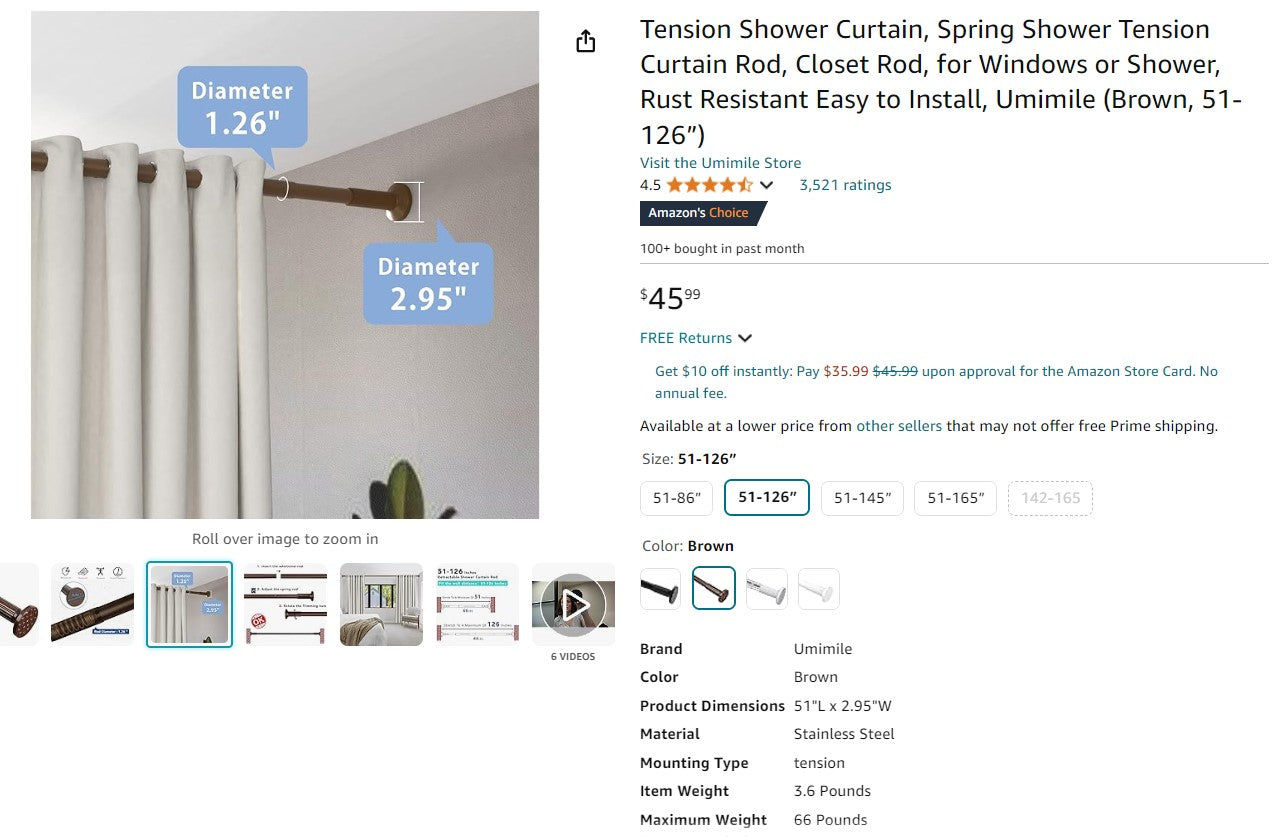Open the share options
1273x837 pixels.
tap(586, 41)
